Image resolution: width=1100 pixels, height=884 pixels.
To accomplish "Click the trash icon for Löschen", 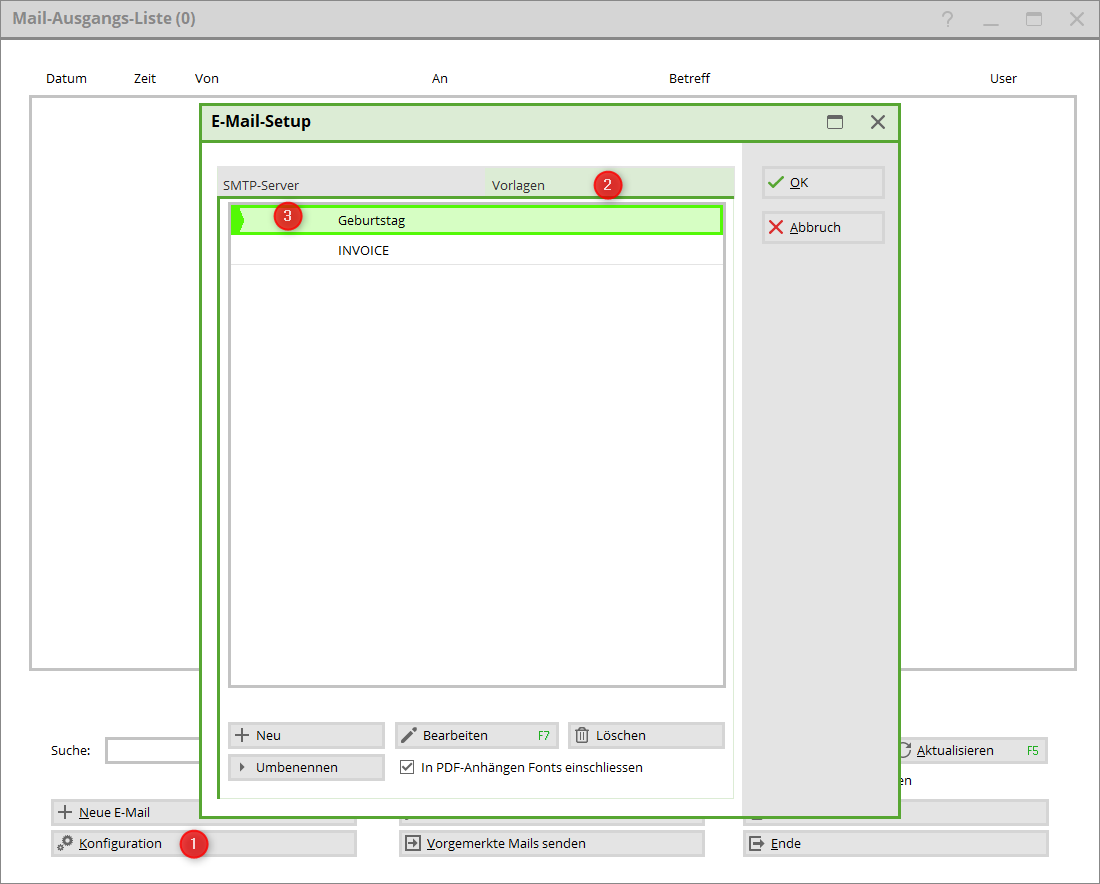I will point(582,736).
